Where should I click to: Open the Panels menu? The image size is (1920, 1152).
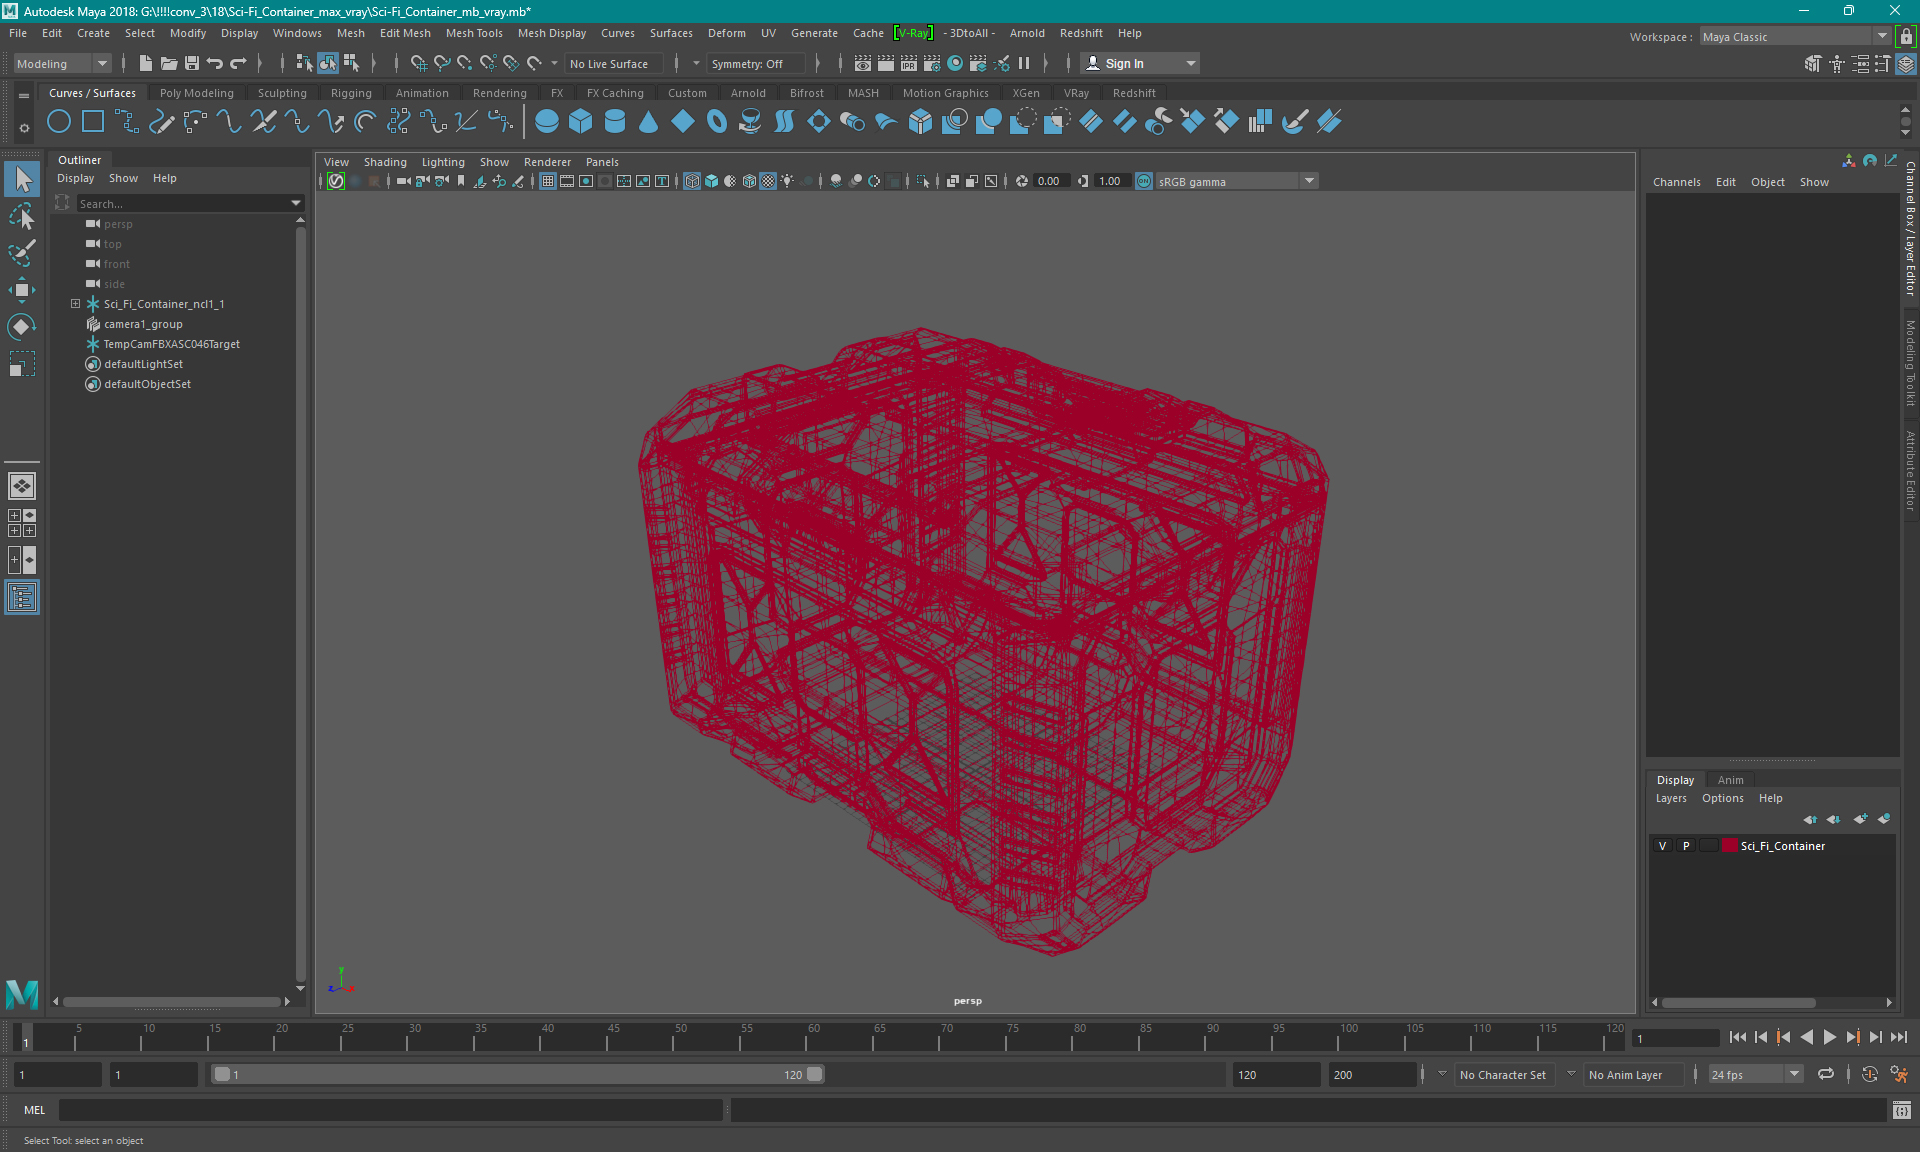point(603,162)
